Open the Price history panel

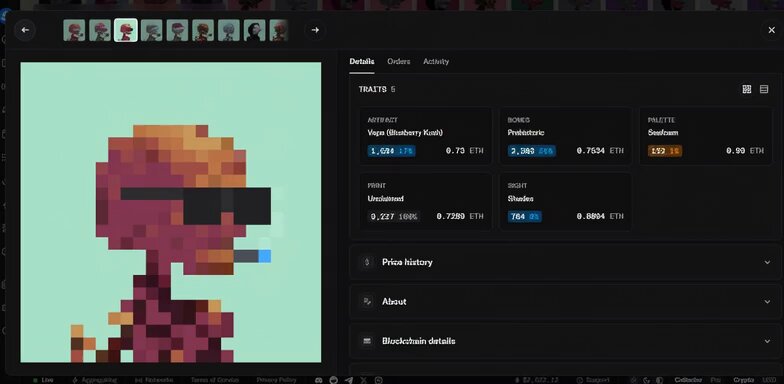(566, 262)
